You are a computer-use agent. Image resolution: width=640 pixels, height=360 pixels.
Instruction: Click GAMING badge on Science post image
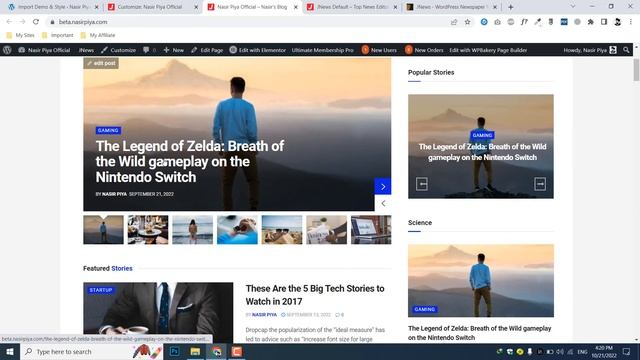pyautogui.click(x=424, y=309)
